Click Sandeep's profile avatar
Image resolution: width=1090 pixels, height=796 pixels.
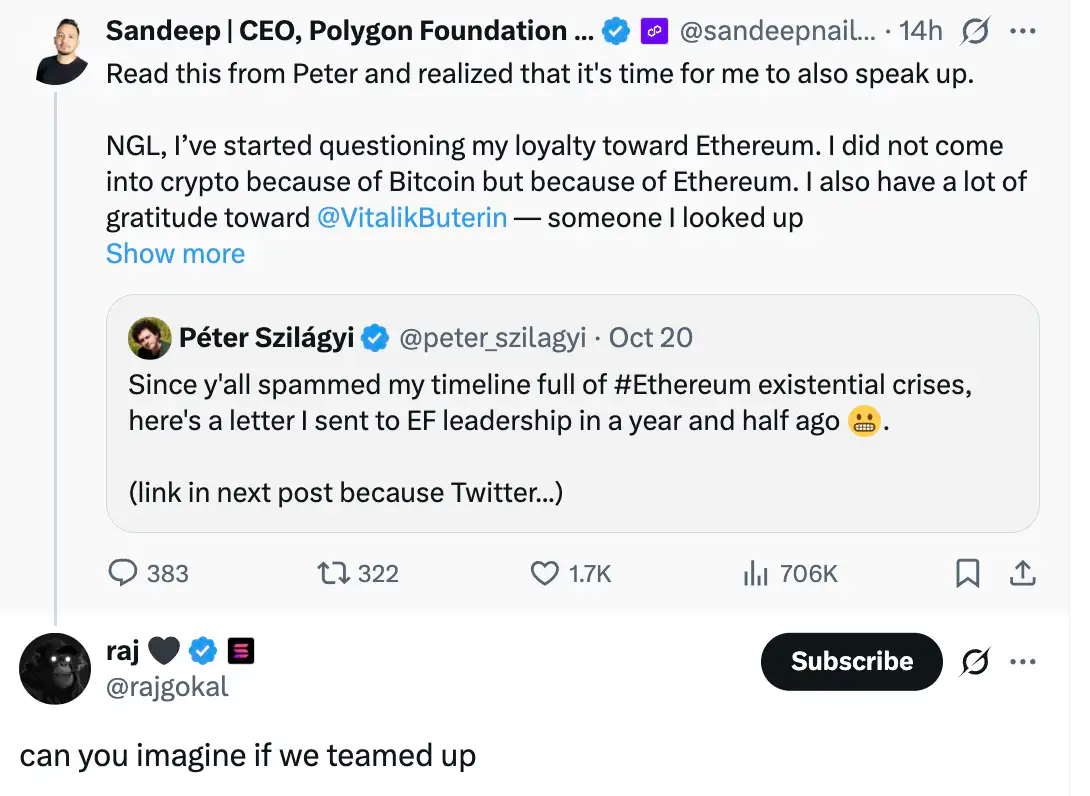point(61,50)
